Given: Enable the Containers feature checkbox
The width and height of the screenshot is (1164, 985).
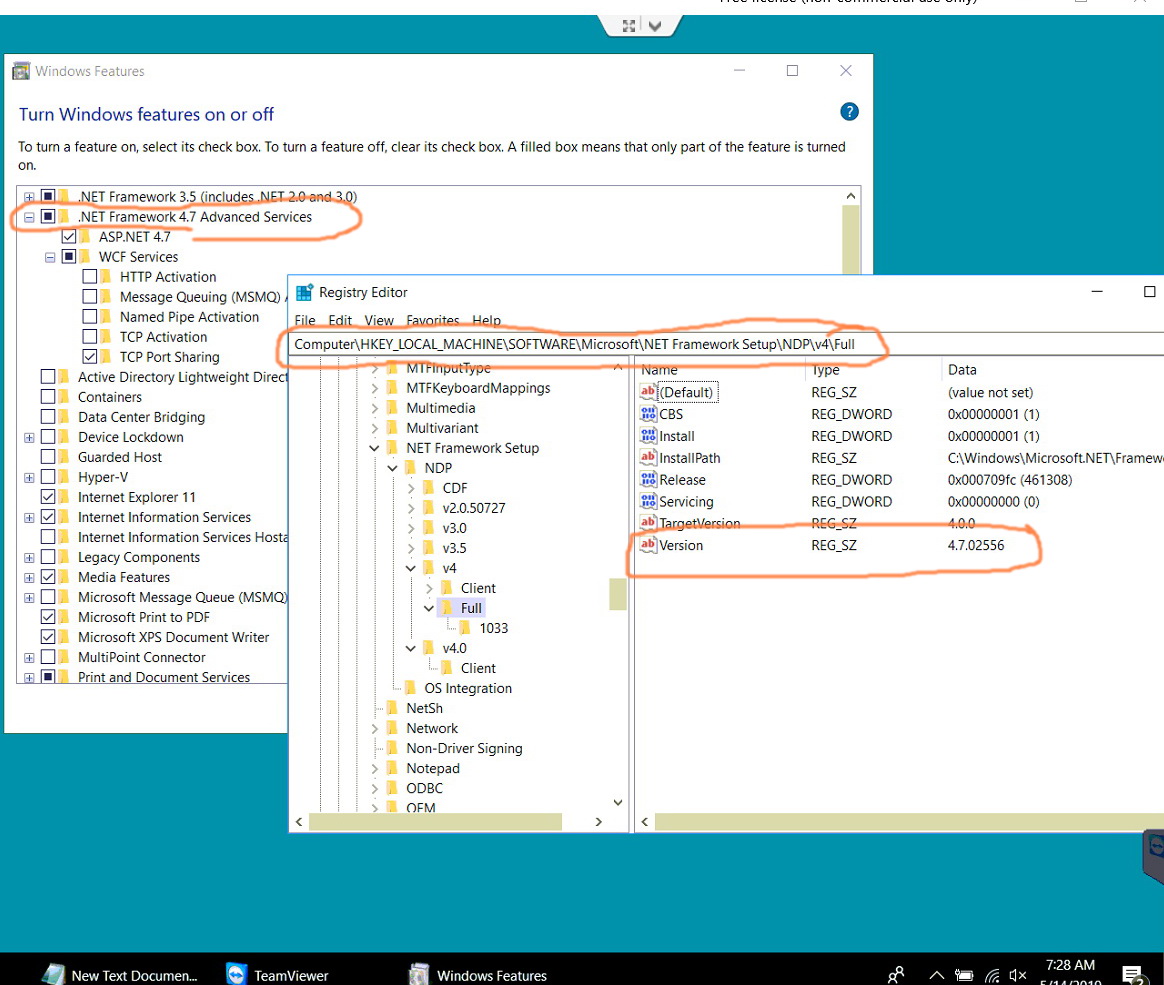Looking at the screenshot, I should (x=48, y=396).
